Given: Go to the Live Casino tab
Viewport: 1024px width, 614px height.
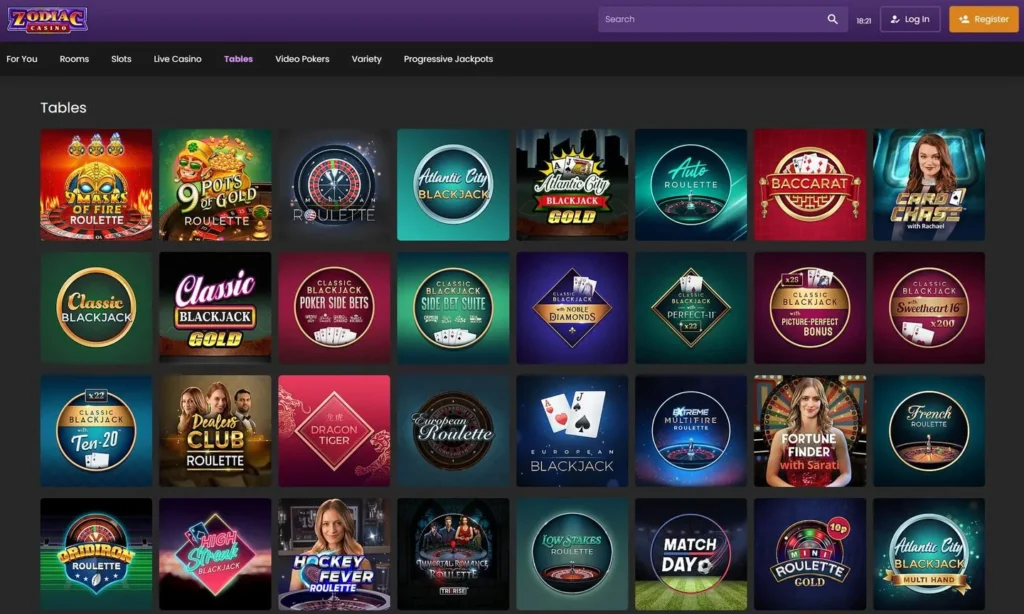Looking at the screenshot, I should pyautogui.click(x=178, y=59).
